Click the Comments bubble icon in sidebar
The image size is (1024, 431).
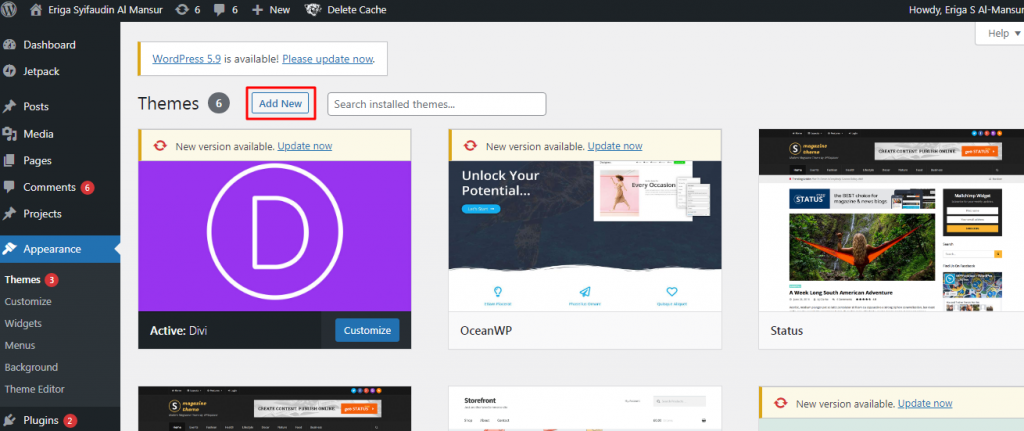10,187
